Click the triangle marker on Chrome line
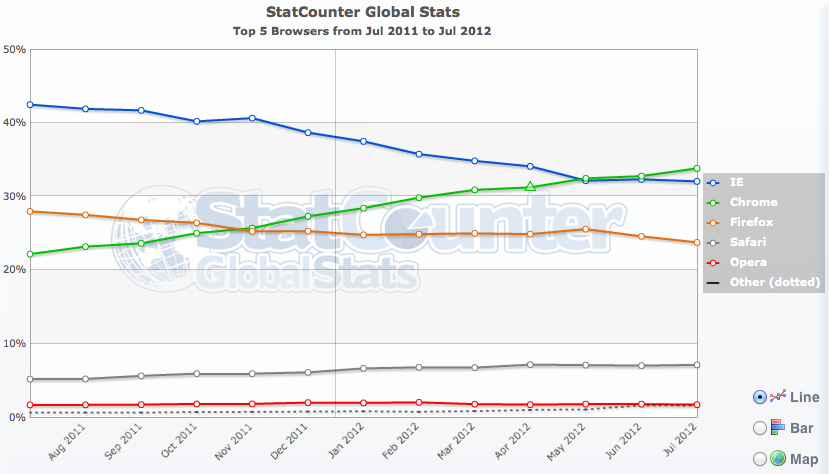This screenshot has width=829, height=474. pyautogui.click(x=530, y=186)
